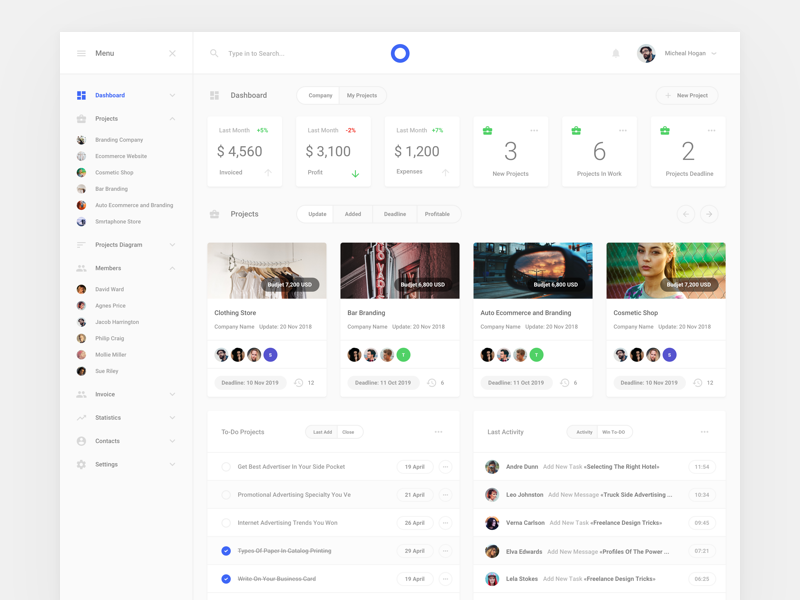The image size is (800, 600).
Task: Open Last Activity panel options menu
Action: pos(705,432)
